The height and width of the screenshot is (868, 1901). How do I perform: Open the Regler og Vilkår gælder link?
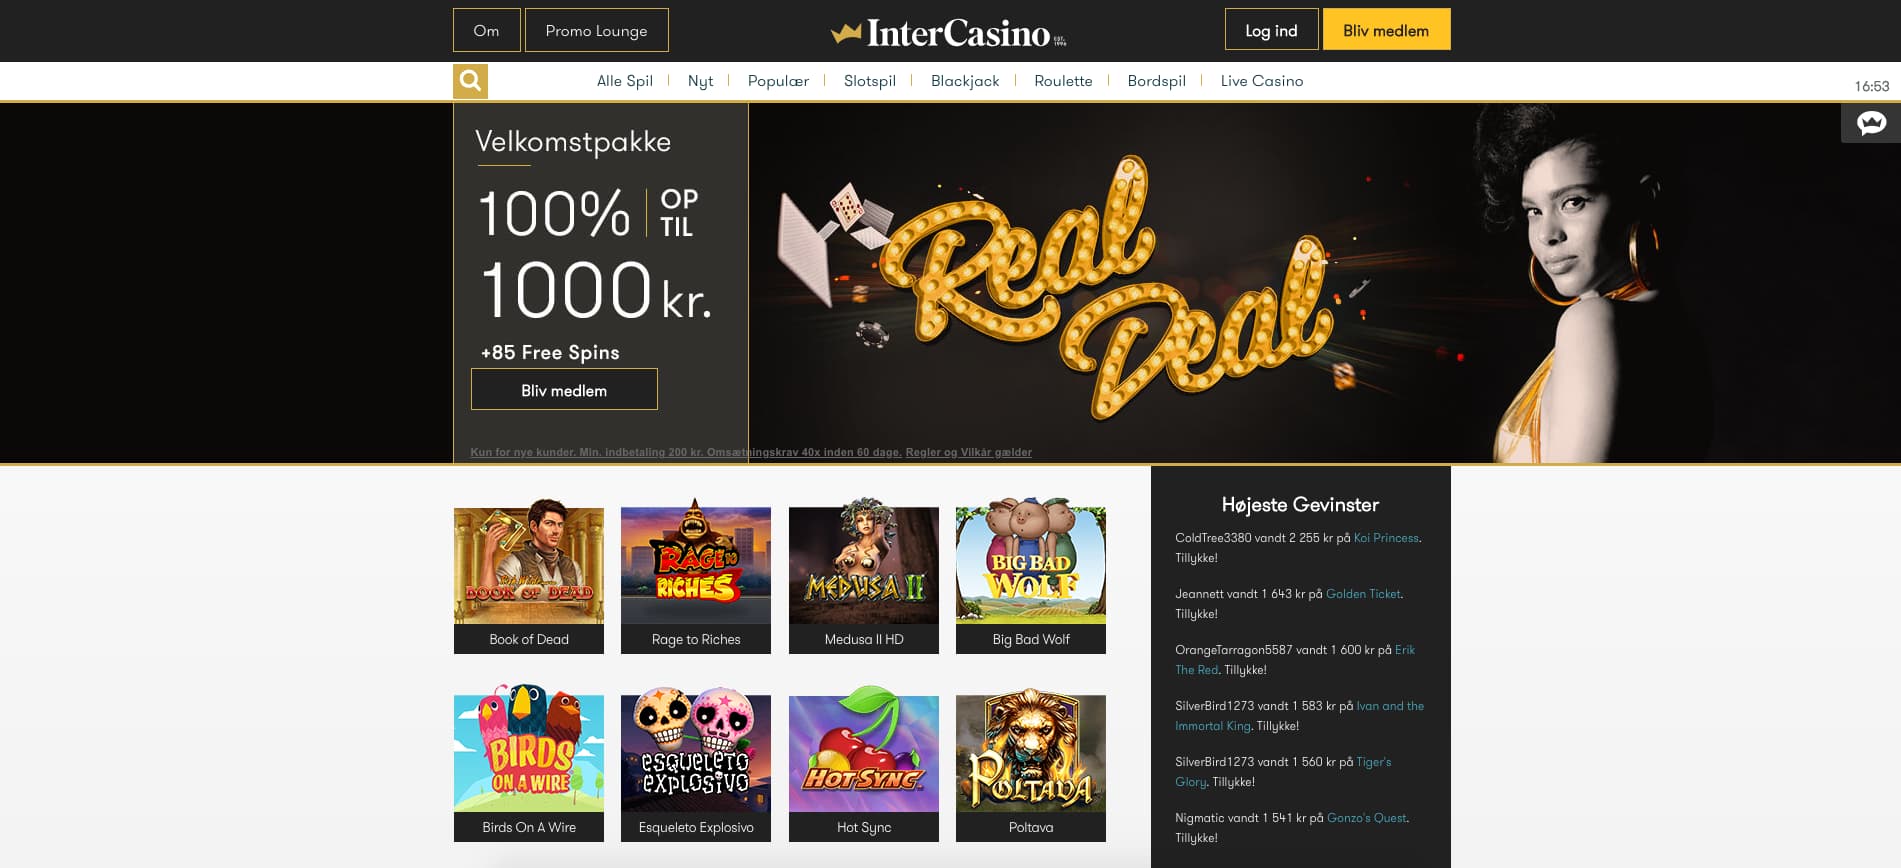point(968,452)
